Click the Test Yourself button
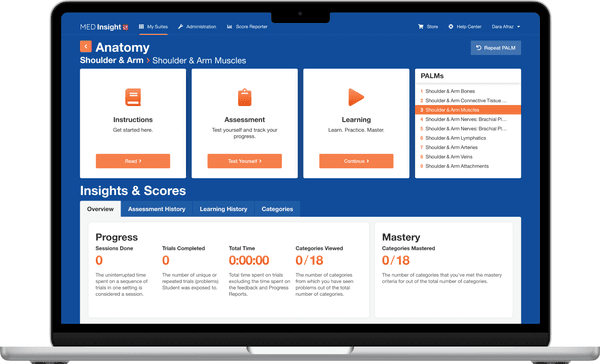The image size is (600, 364). [x=245, y=161]
